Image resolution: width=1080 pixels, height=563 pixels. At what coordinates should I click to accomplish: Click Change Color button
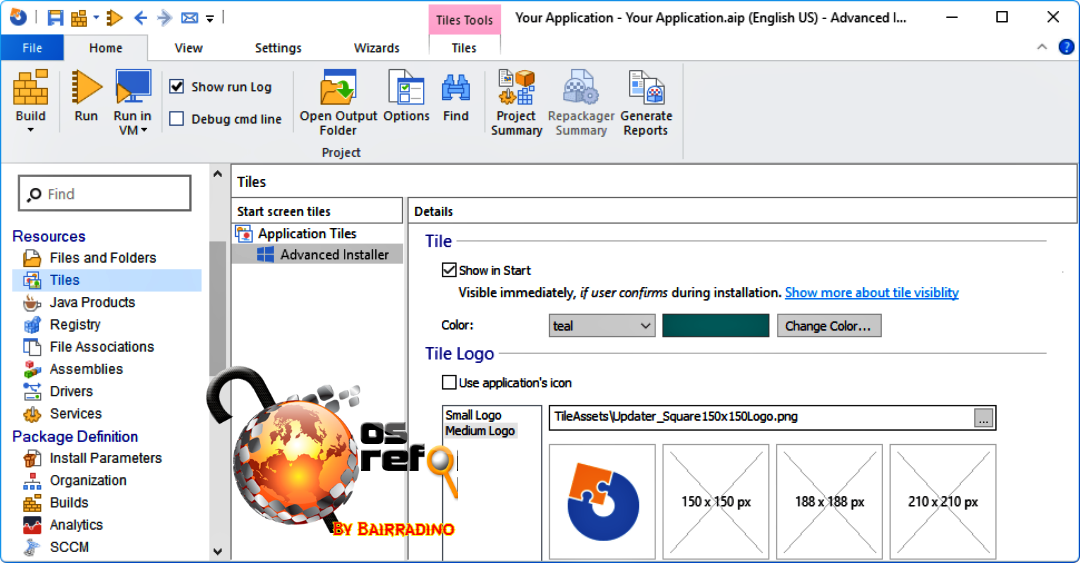tap(829, 325)
